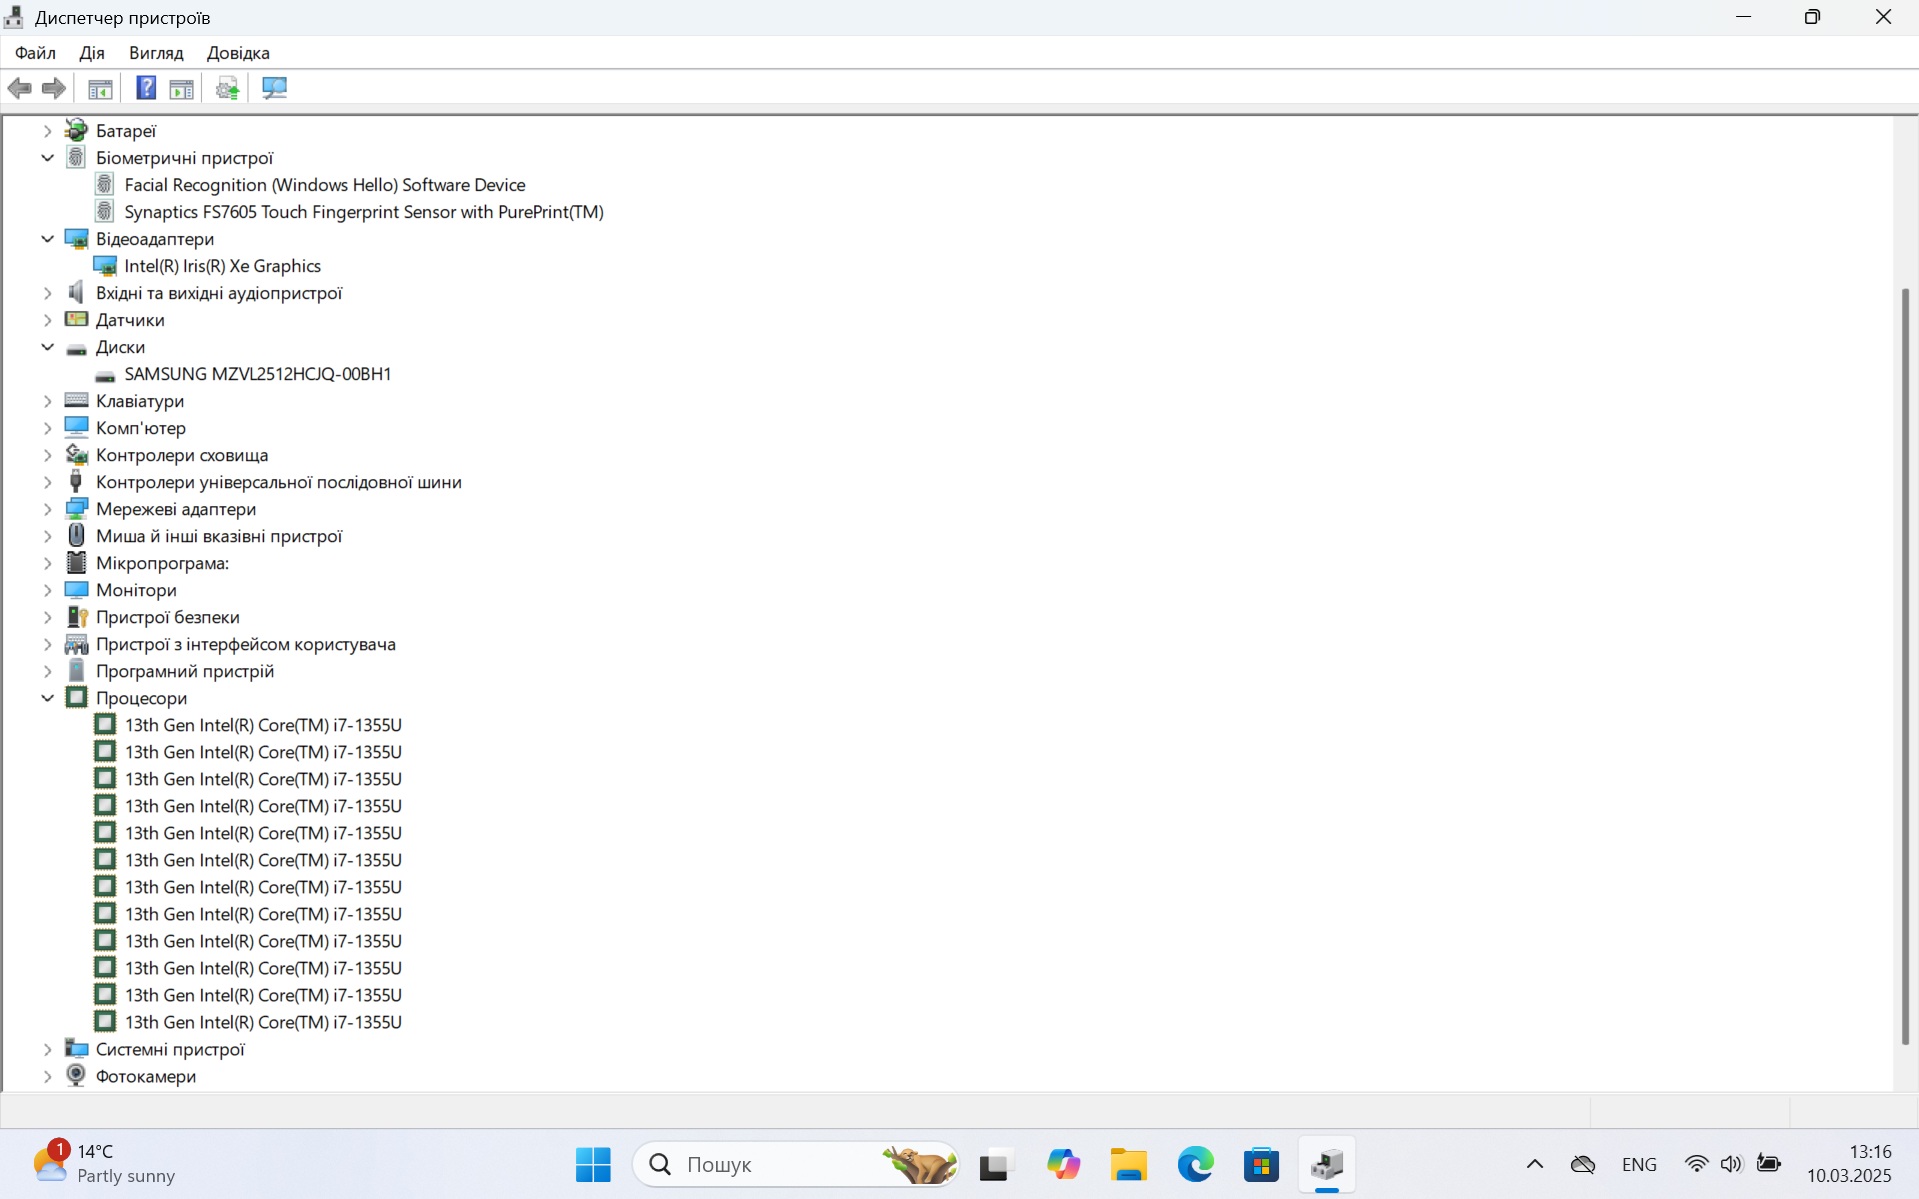The image size is (1919, 1199).
Task: Show hidden system tray icons chevron
Action: (1534, 1164)
